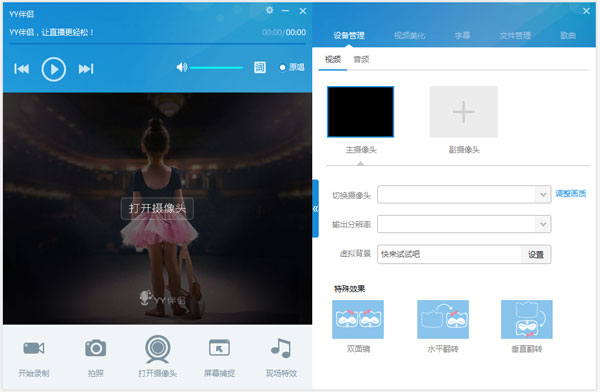This screenshot has width=600, height=392.
Task: Click the song progress bar
Action: pyautogui.click(x=157, y=44)
